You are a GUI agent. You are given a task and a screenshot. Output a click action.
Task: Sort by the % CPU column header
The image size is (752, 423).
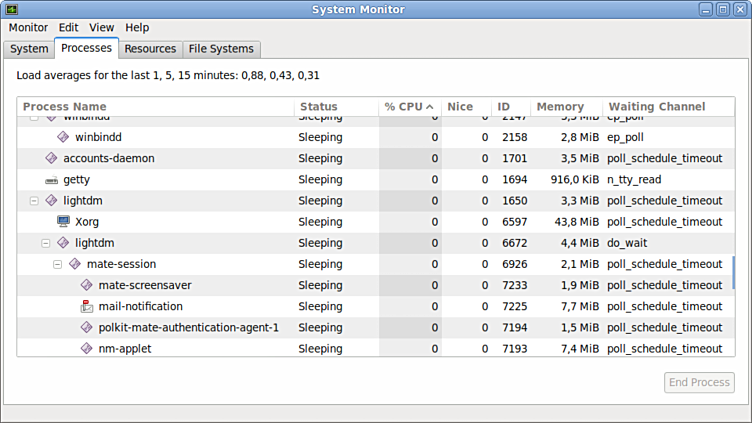coord(409,107)
